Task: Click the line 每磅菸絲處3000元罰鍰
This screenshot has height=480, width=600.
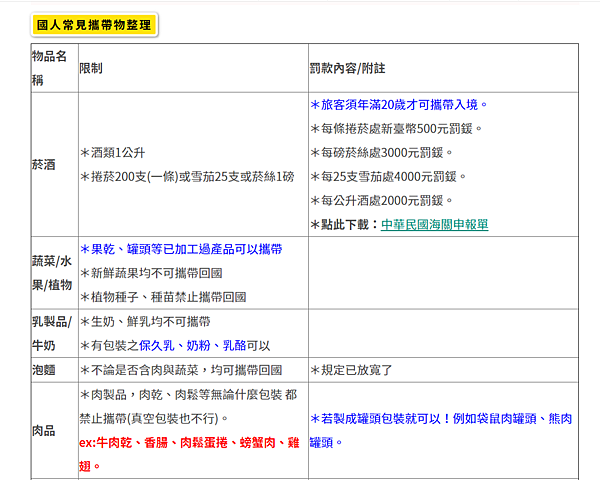Action: pos(382,153)
